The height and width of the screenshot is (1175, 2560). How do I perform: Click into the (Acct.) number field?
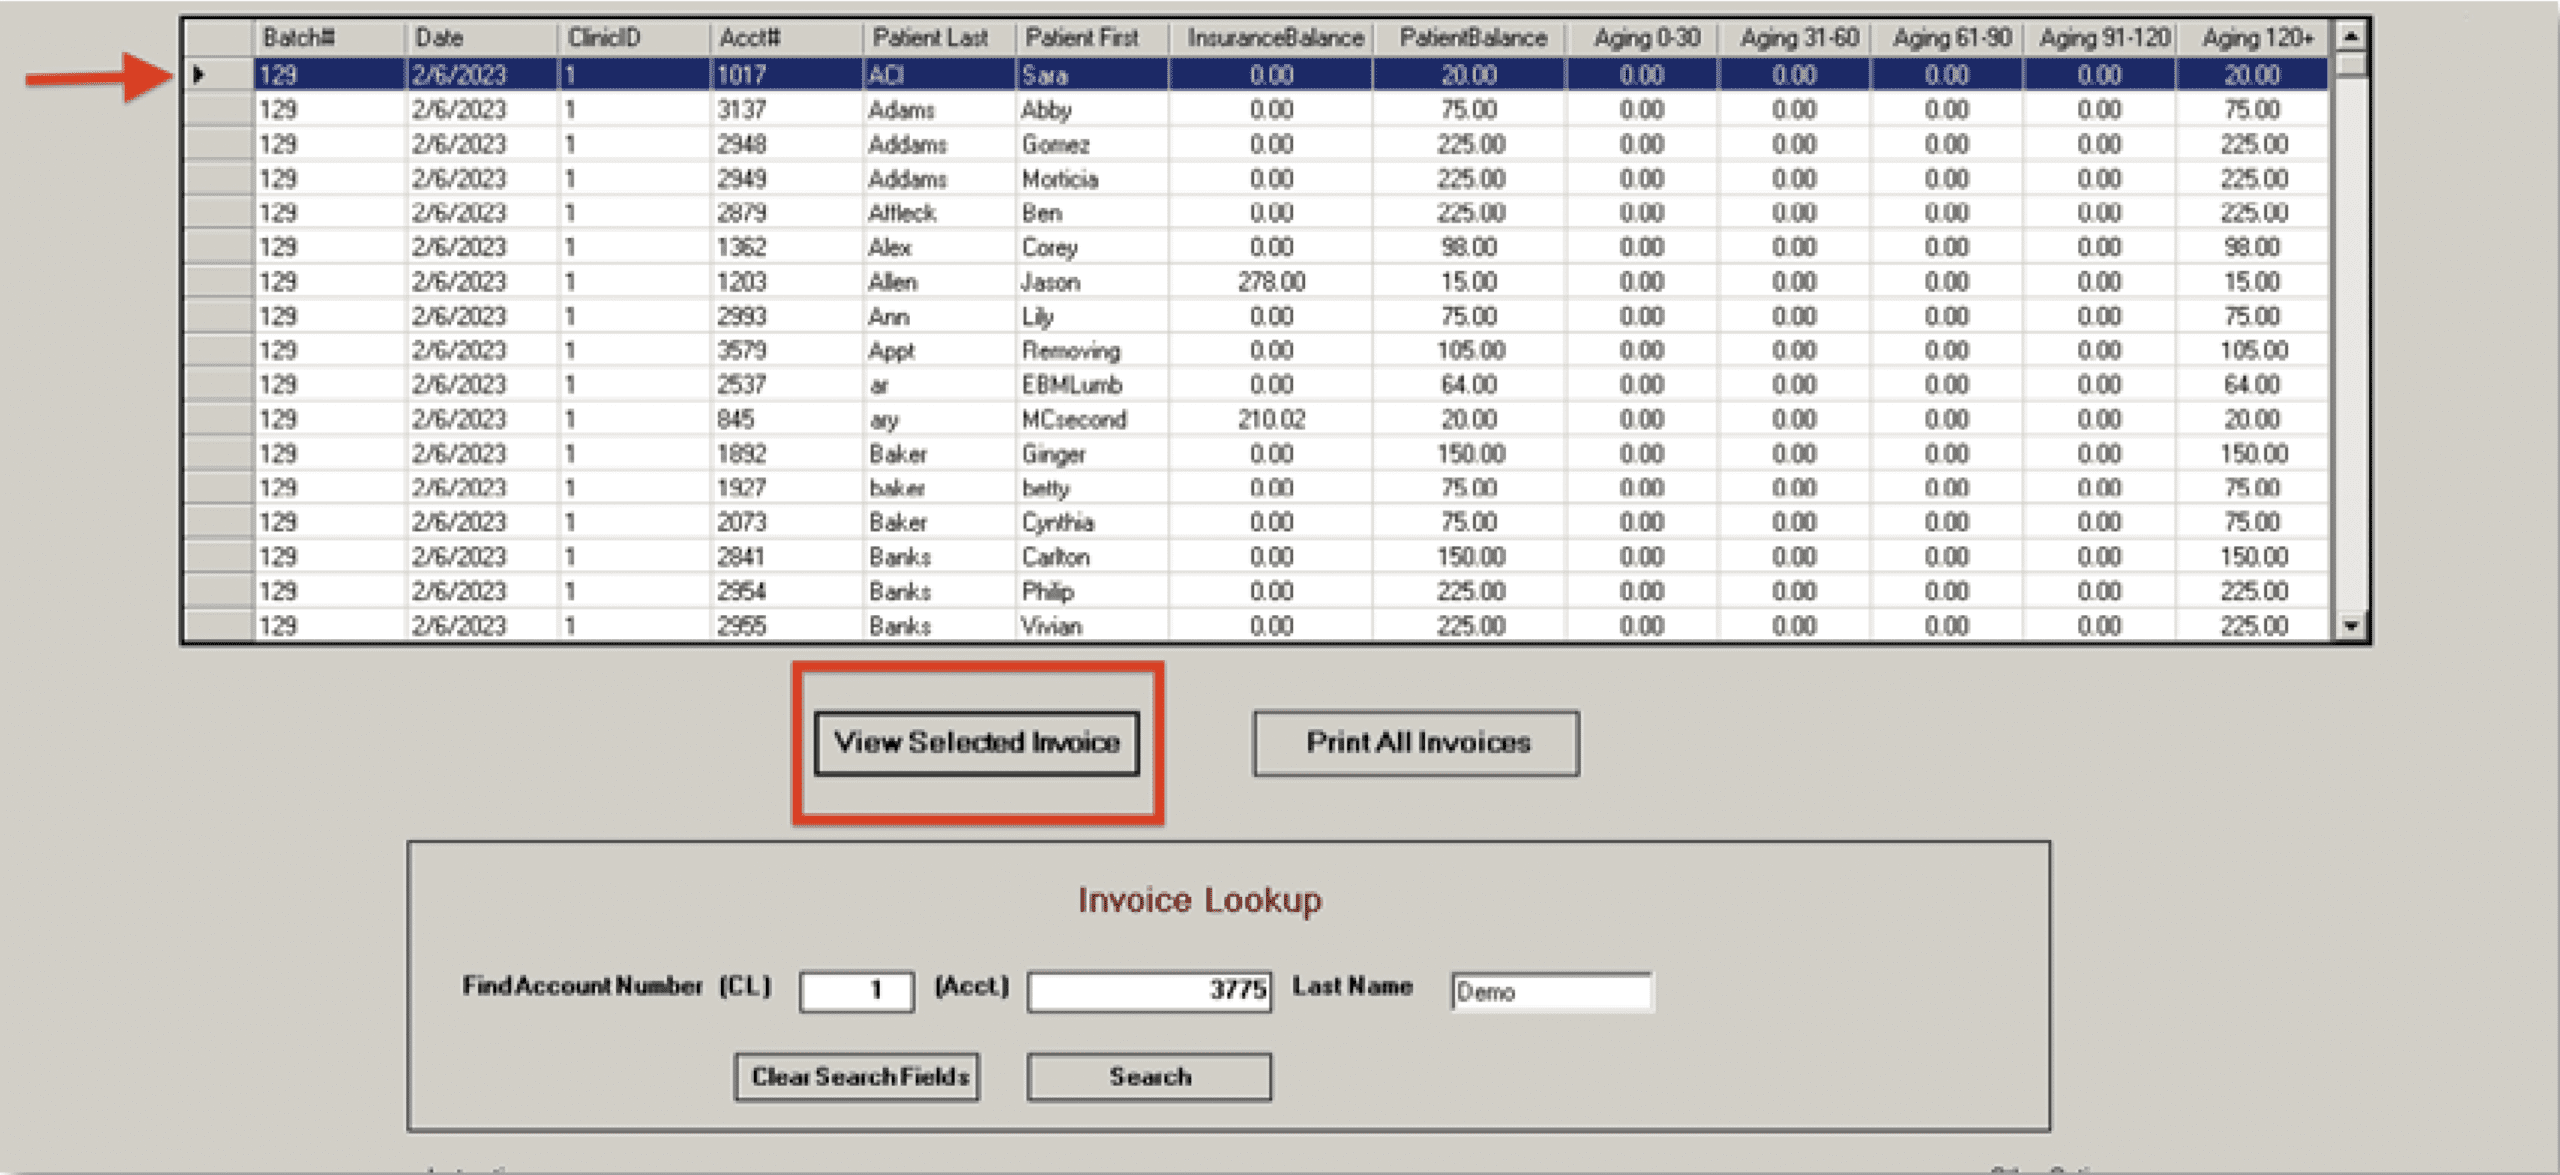tap(1149, 991)
